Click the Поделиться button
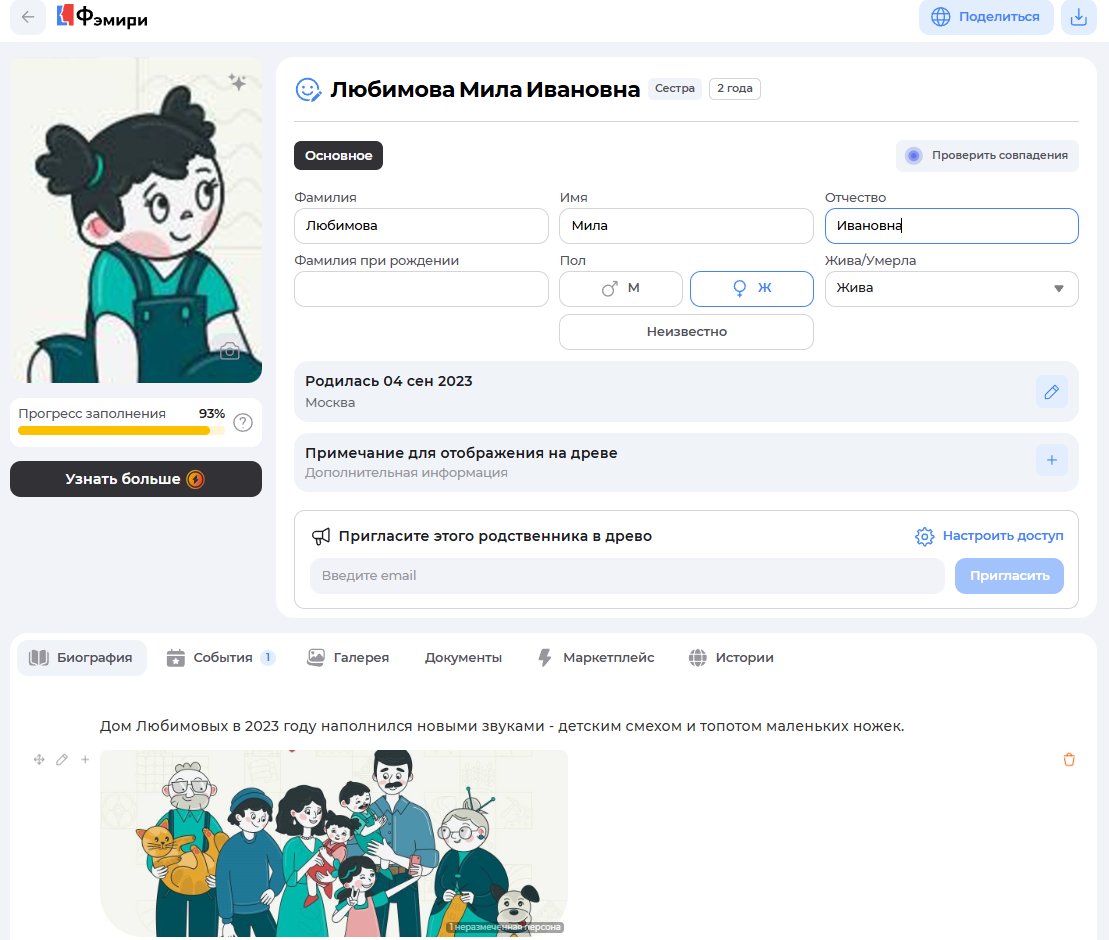 pos(986,17)
